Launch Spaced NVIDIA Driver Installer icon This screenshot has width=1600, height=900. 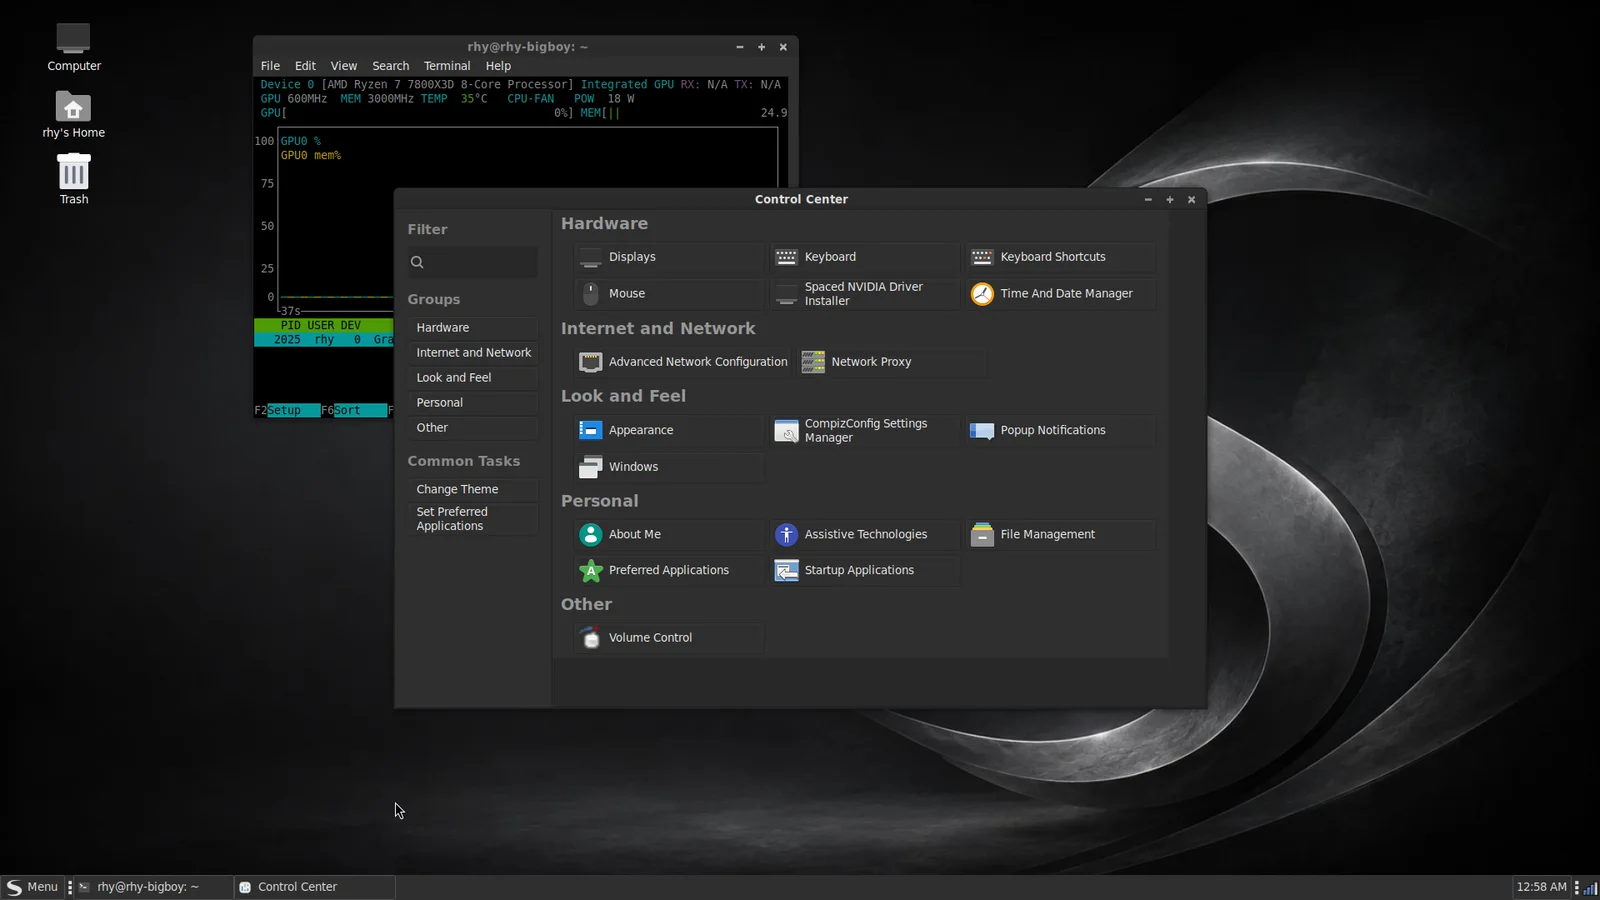(787, 294)
